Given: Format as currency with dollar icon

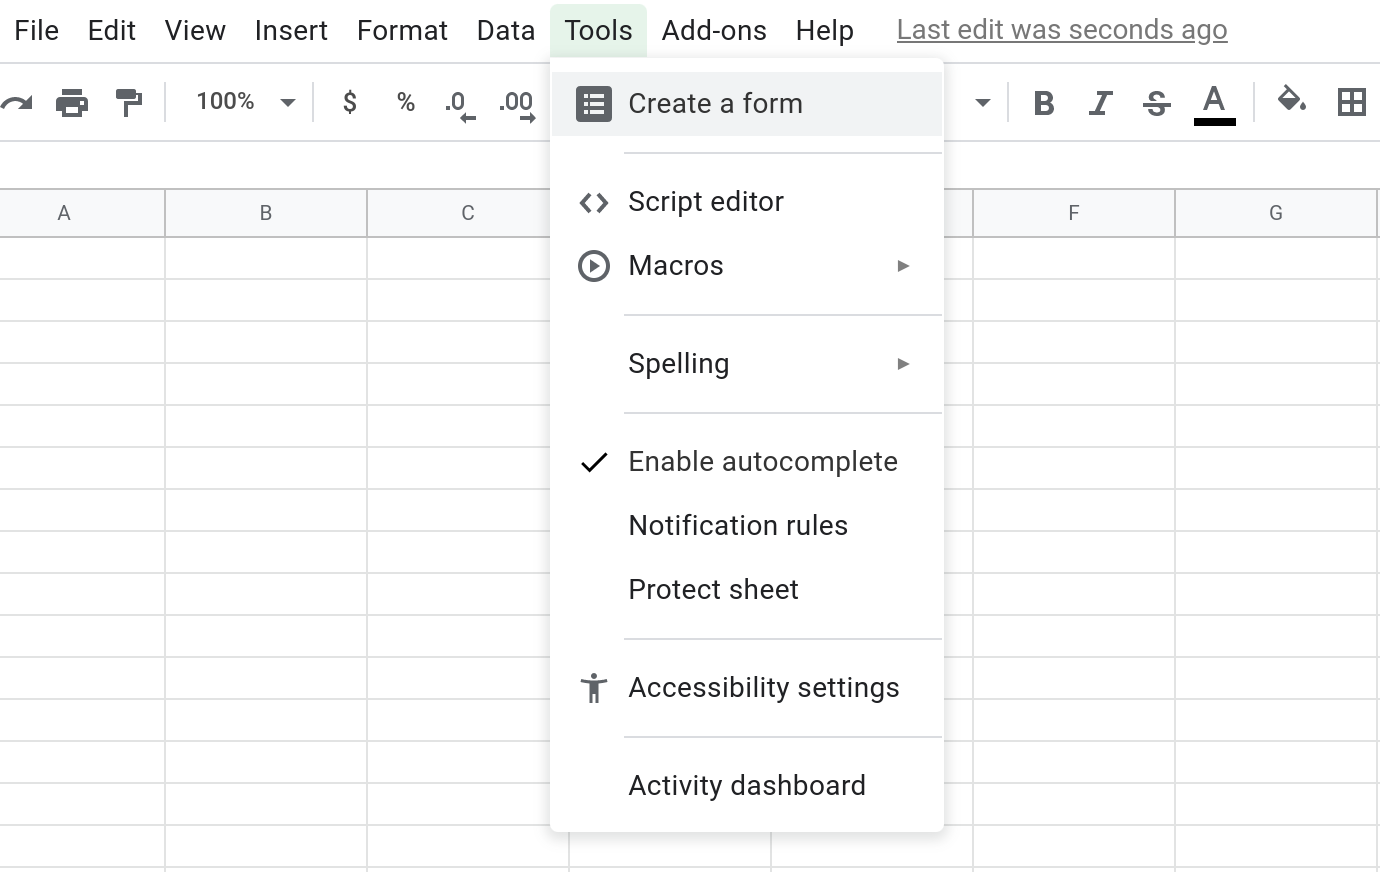Looking at the screenshot, I should 349,102.
